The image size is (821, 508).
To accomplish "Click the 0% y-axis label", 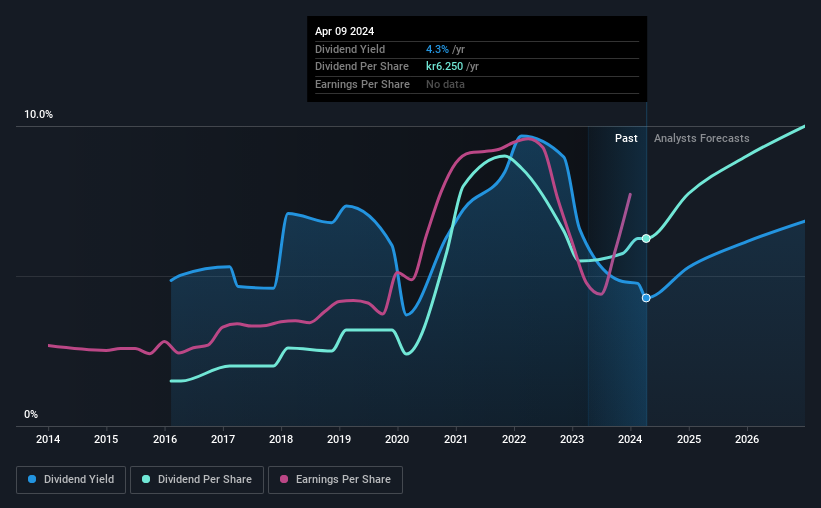I will tap(31, 415).
